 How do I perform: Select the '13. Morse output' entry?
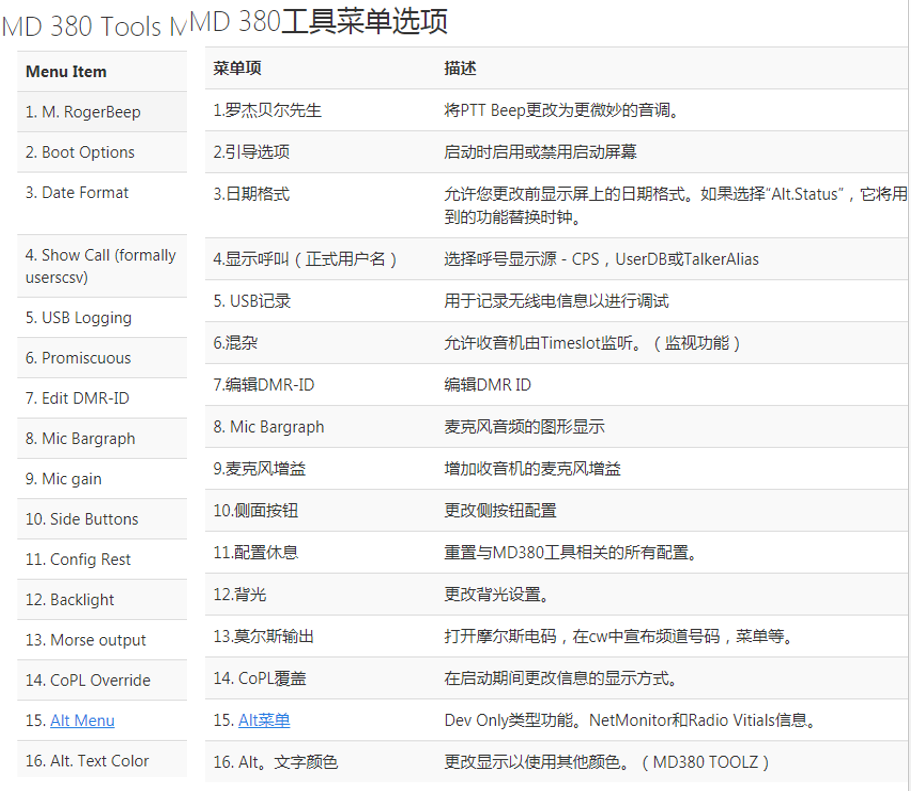(x=85, y=640)
